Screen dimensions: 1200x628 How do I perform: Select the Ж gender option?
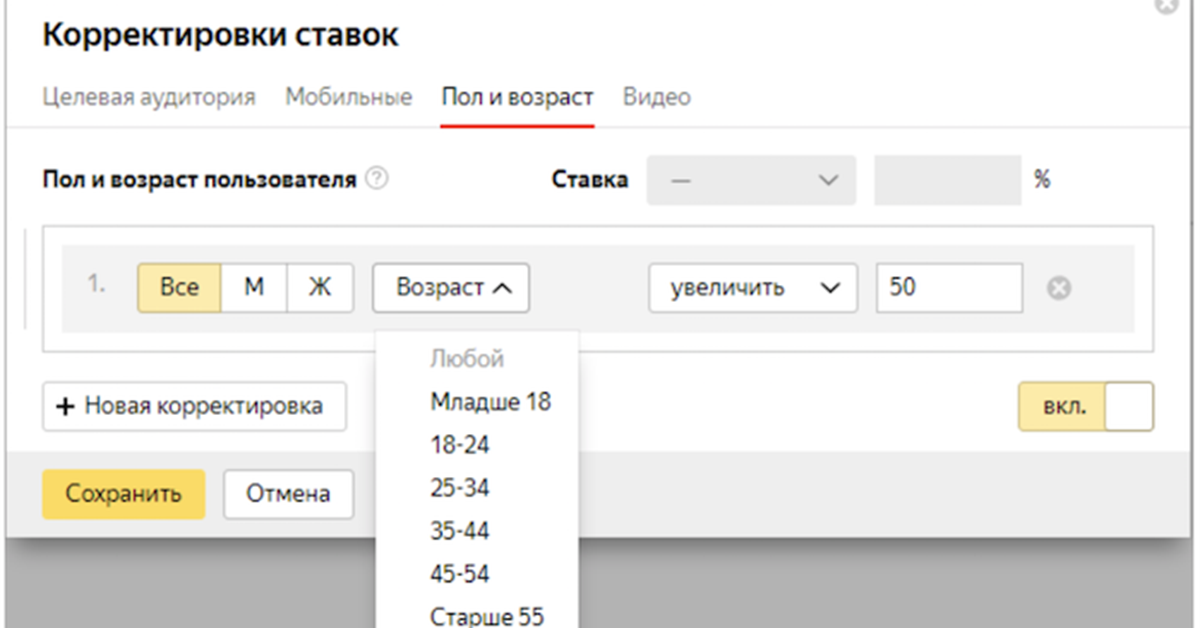click(x=320, y=288)
